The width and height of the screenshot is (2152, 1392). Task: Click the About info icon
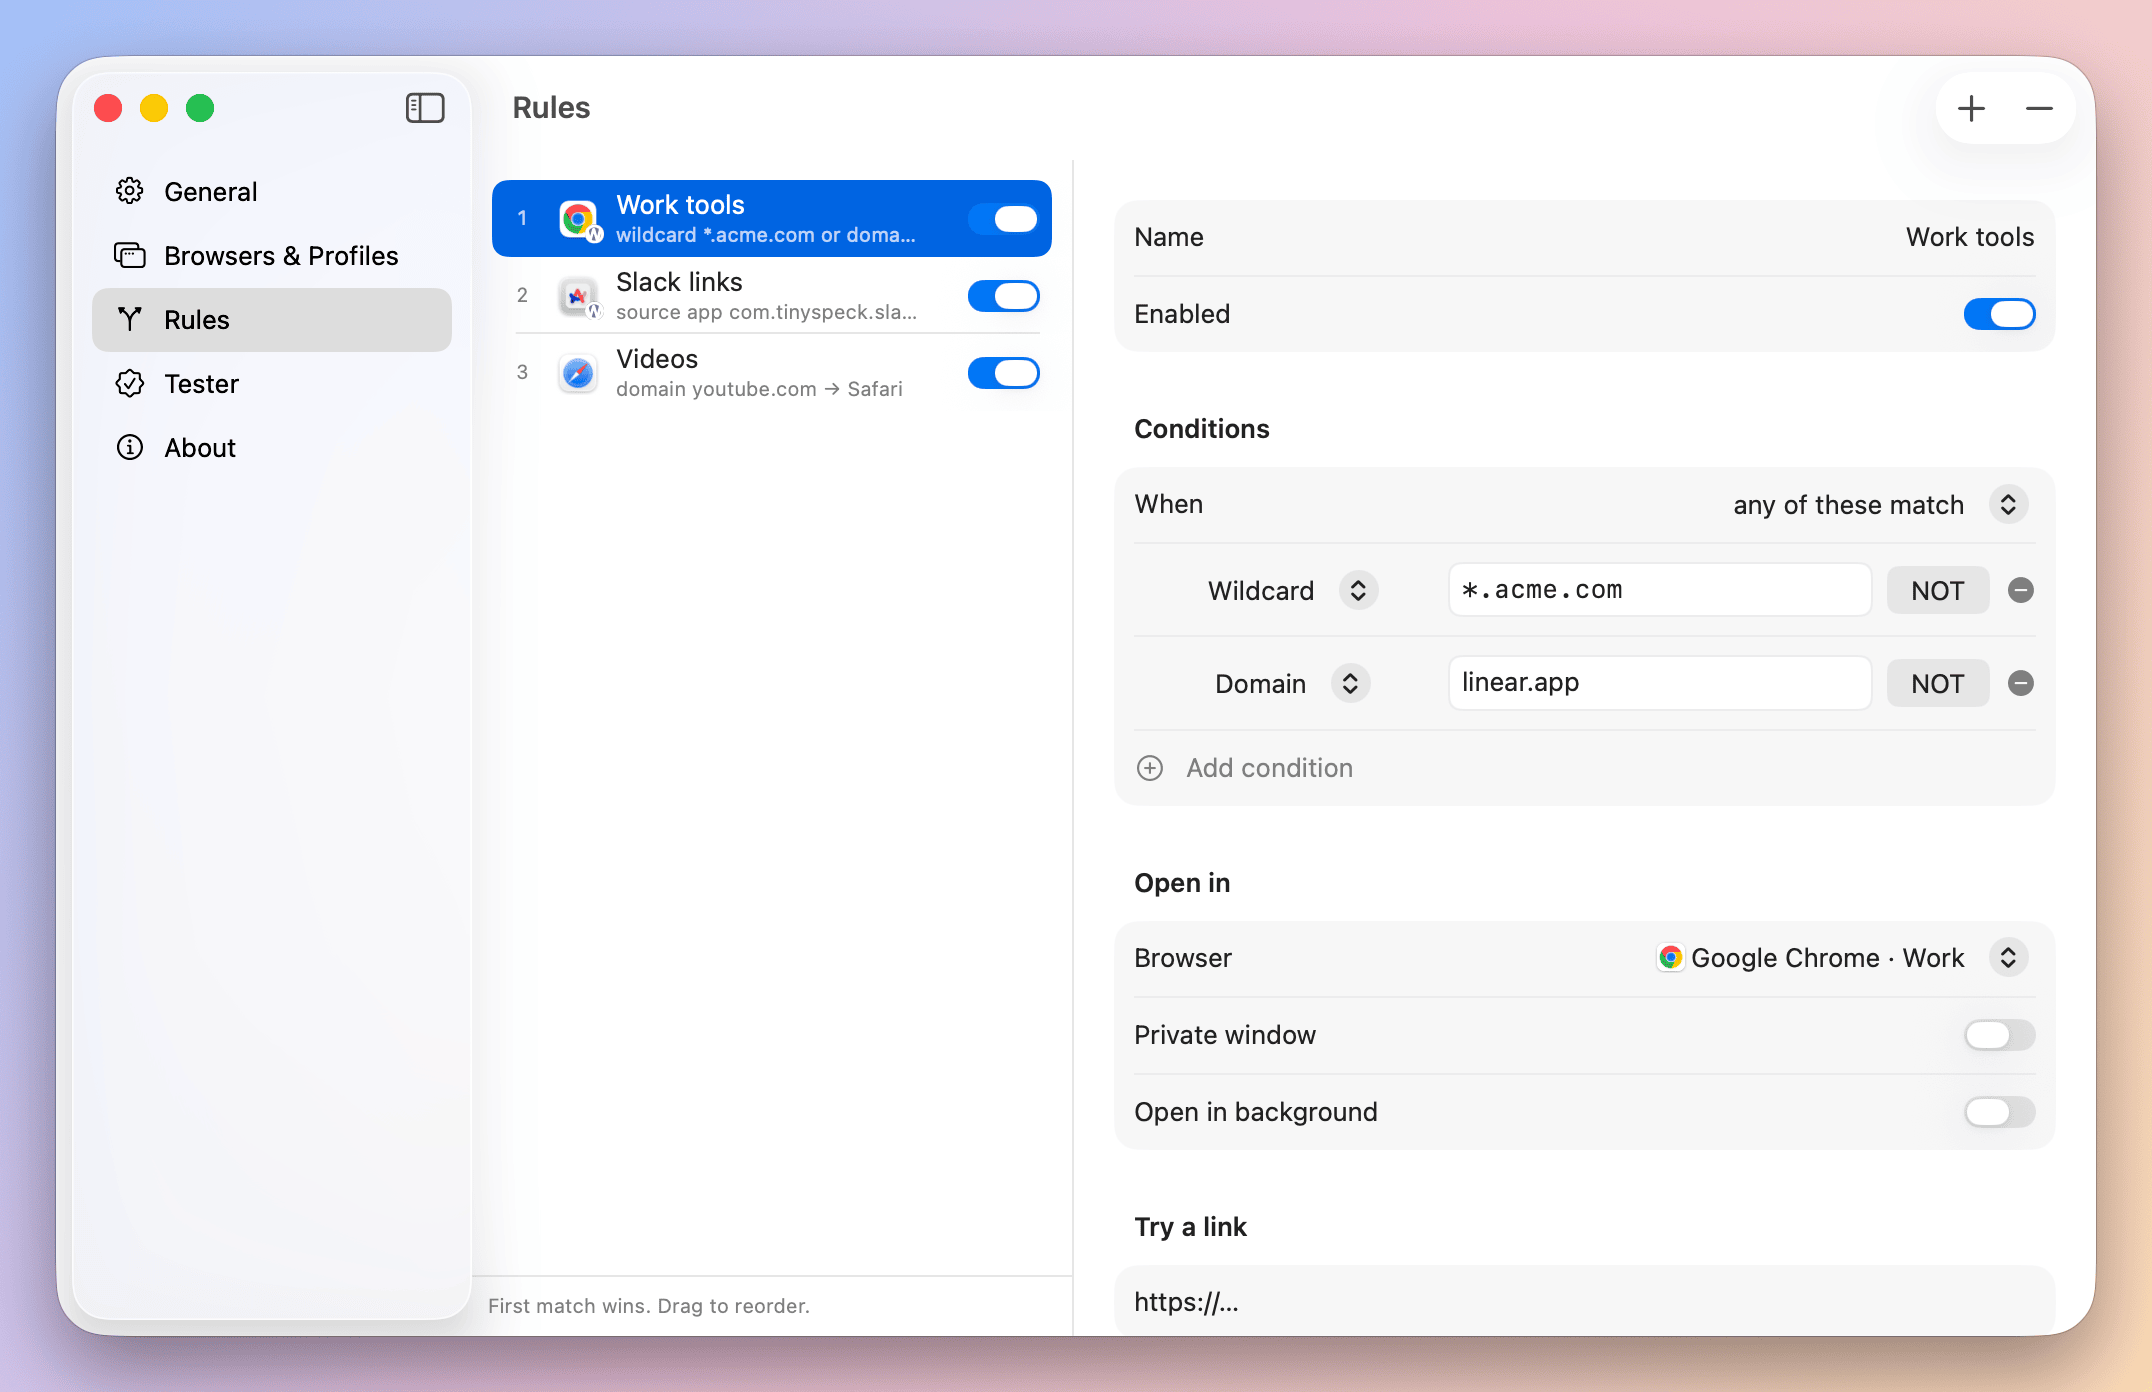point(130,447)
